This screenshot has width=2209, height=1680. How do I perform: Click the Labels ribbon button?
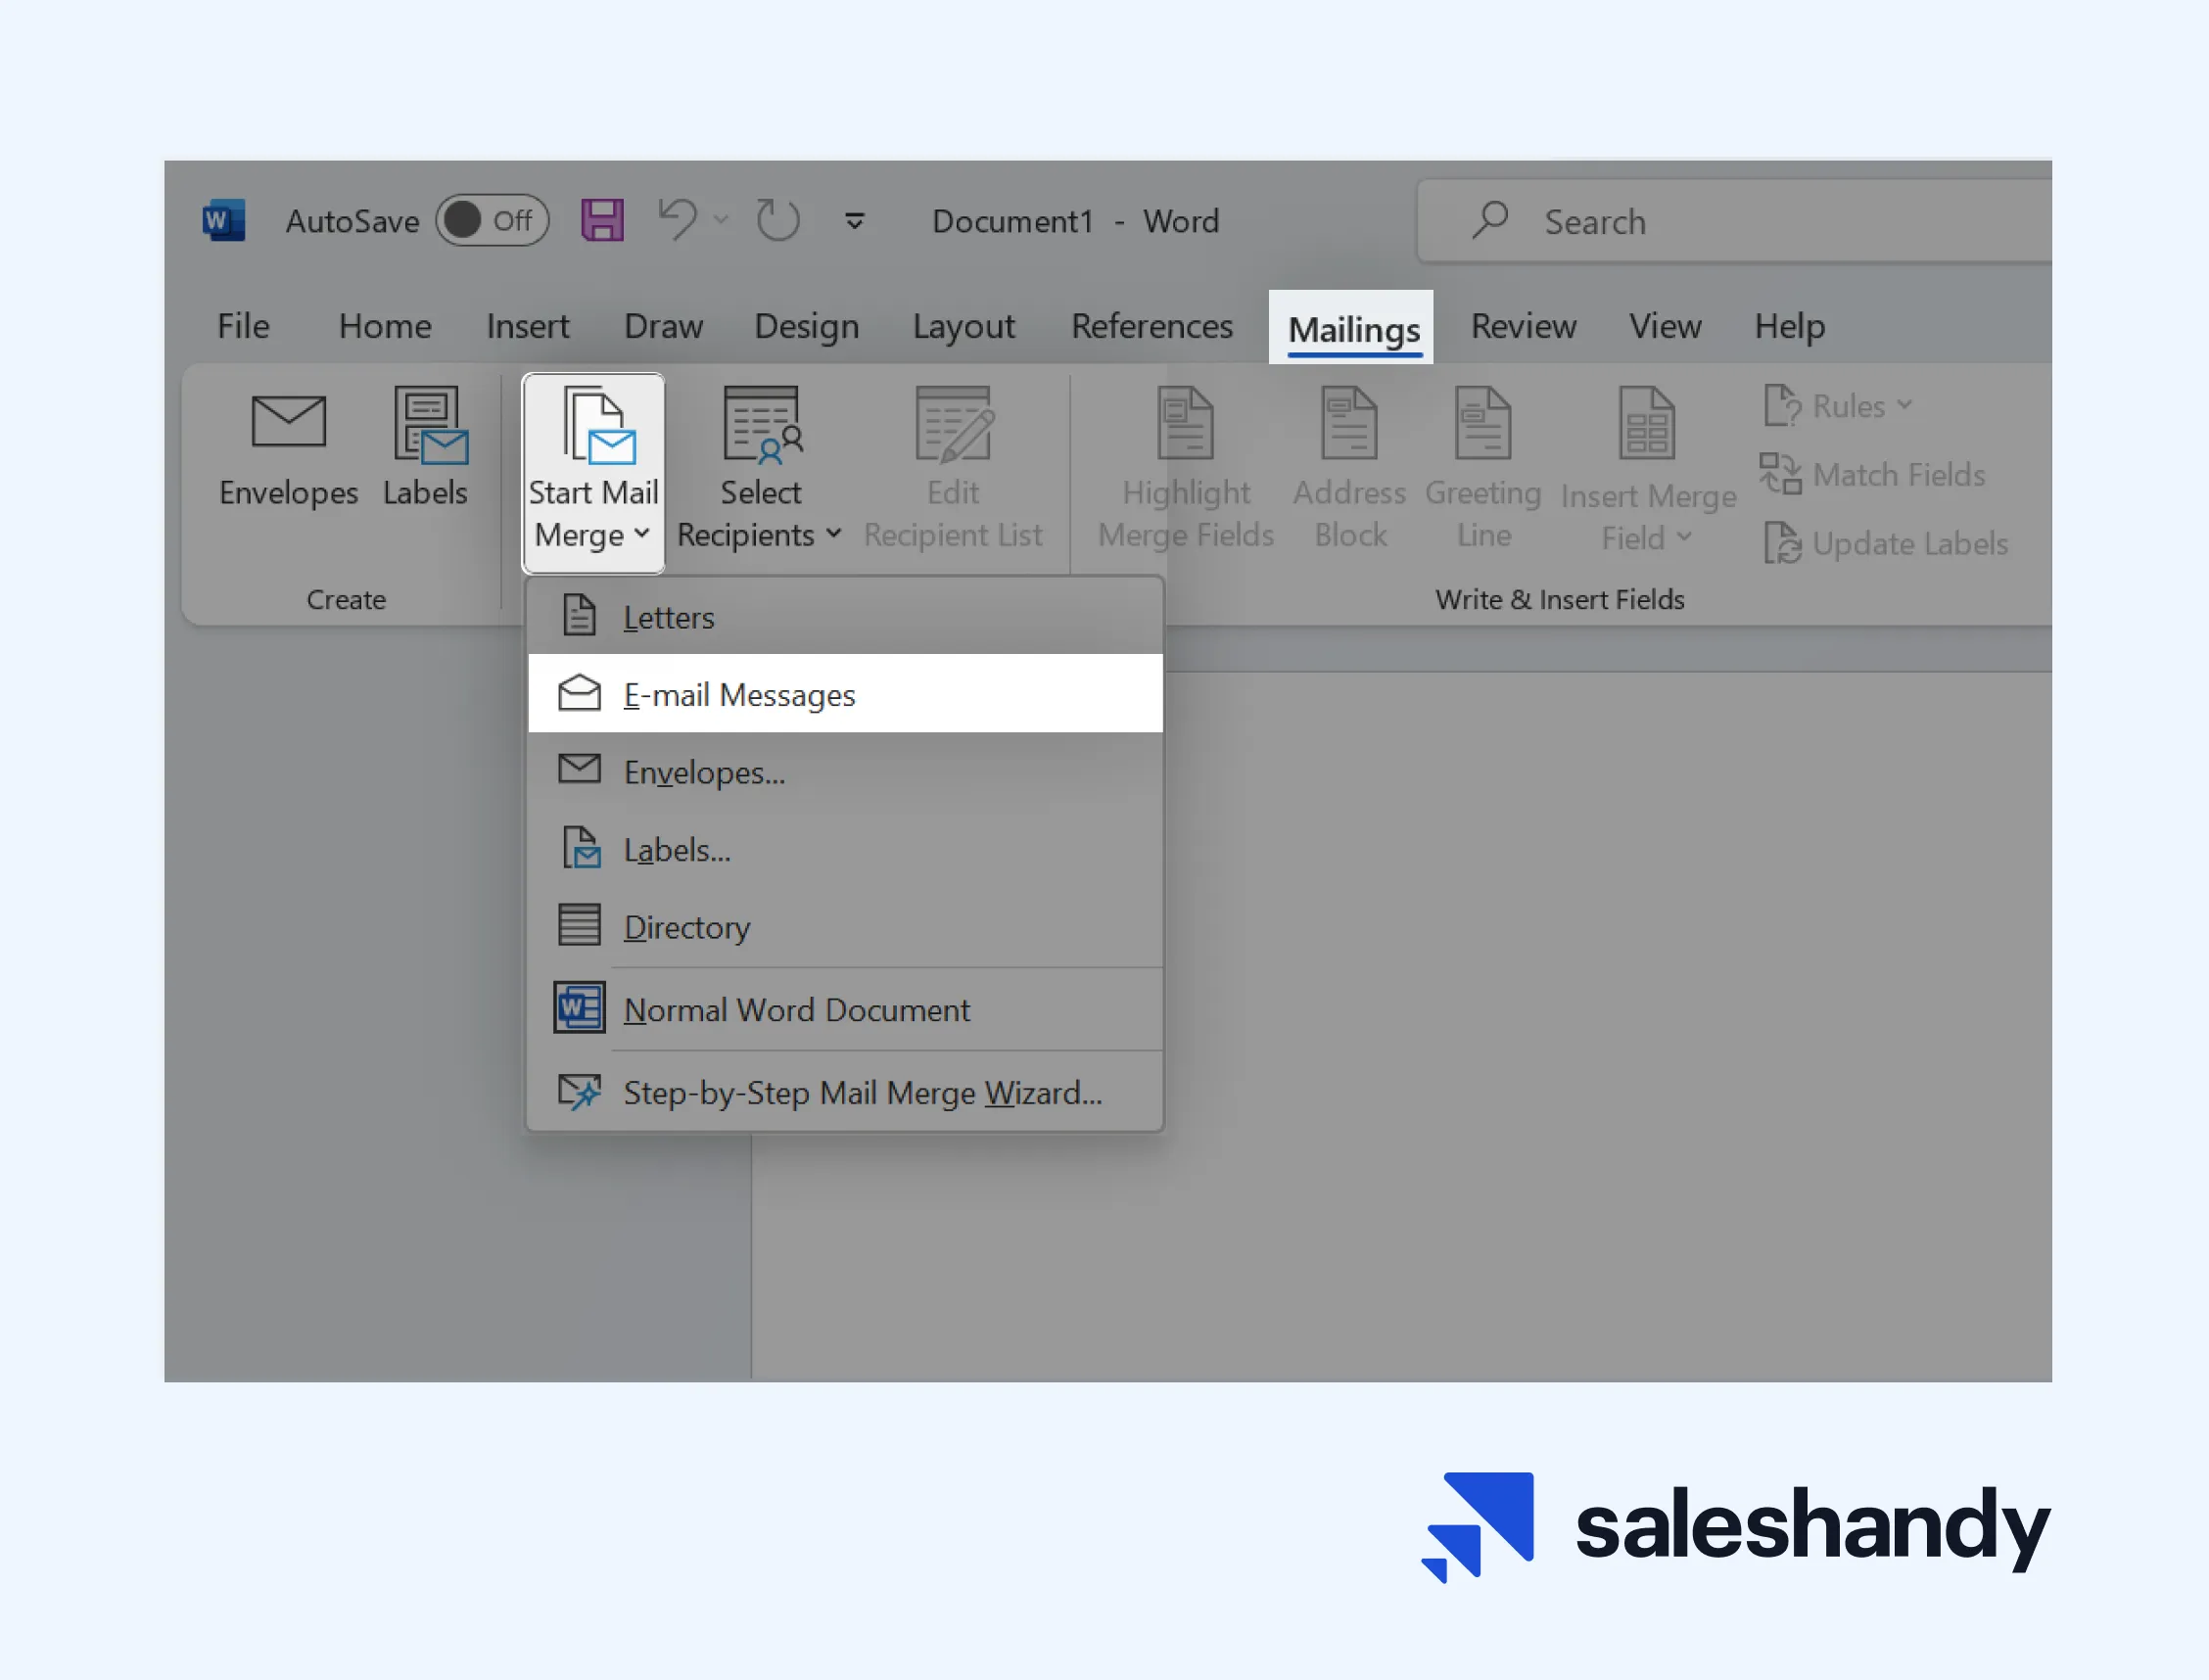[427, 449]
